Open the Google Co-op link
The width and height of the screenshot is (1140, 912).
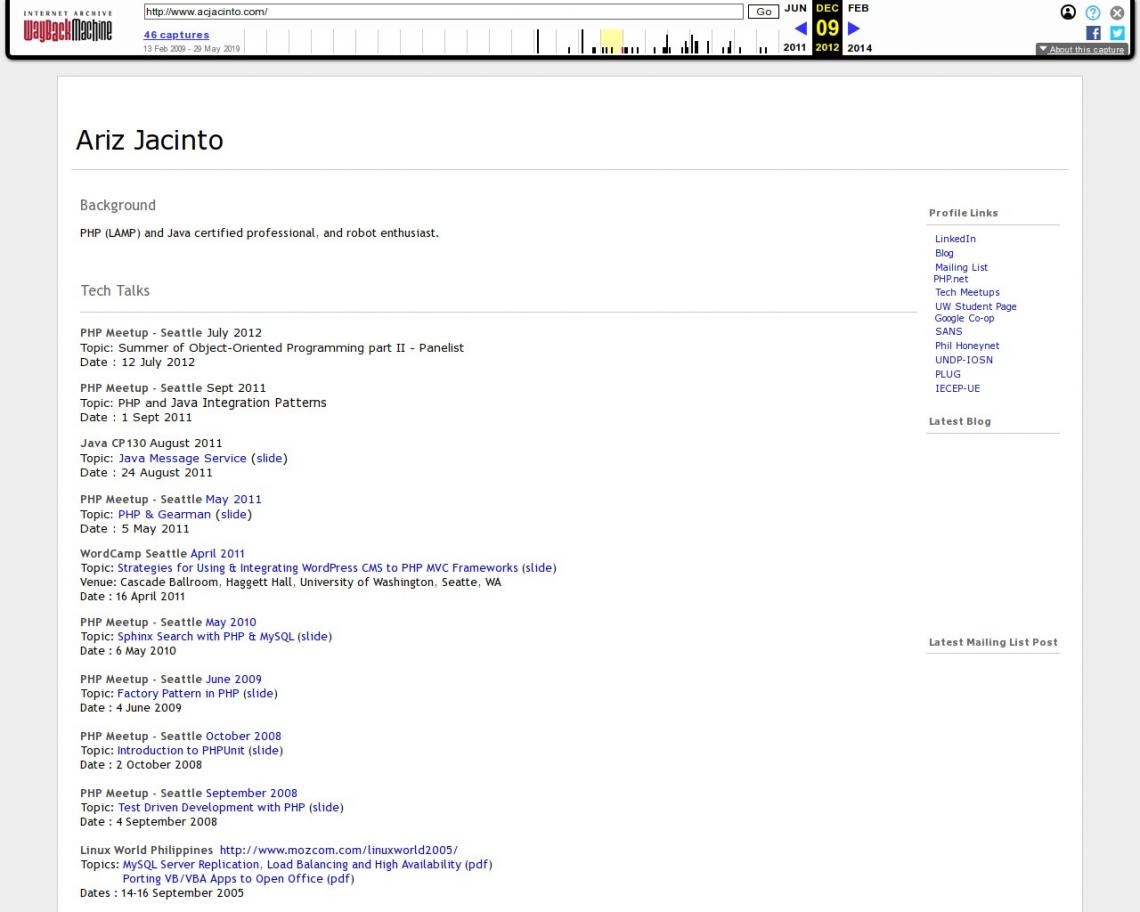click(x=965, y=318)
